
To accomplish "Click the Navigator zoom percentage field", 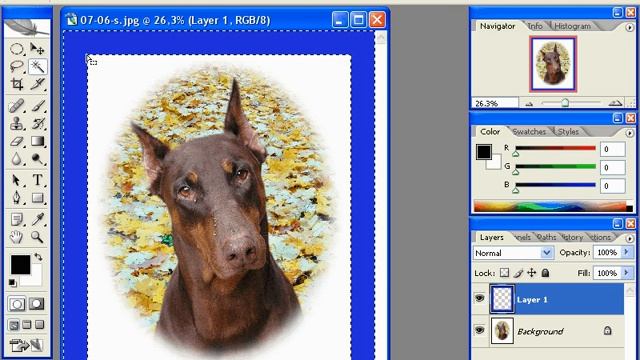I will point(495,103).
